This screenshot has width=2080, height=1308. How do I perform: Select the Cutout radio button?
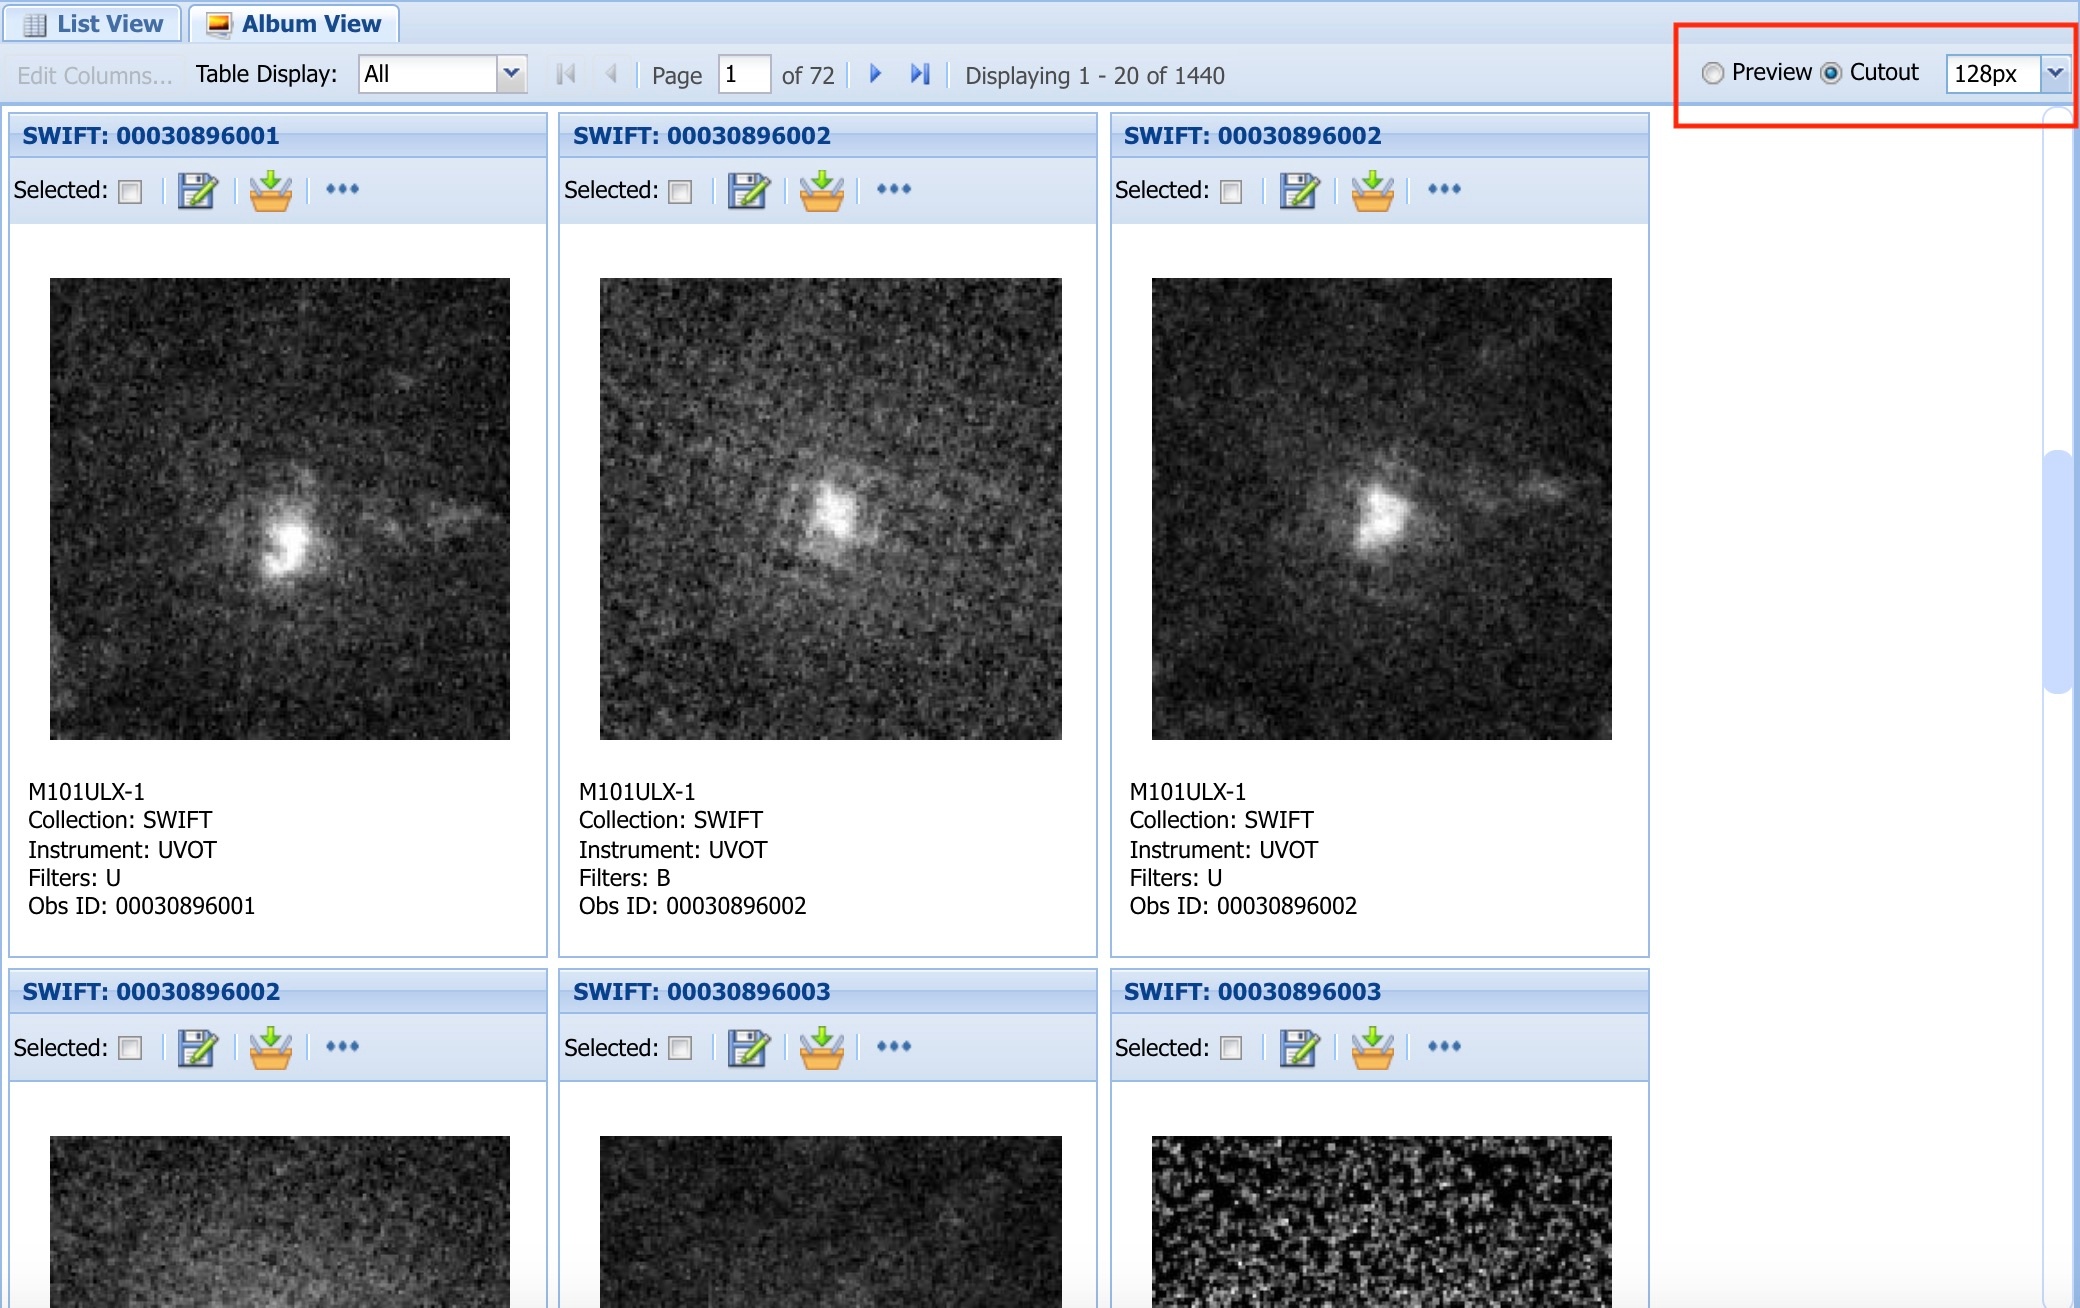click(x=1831, y=73)
